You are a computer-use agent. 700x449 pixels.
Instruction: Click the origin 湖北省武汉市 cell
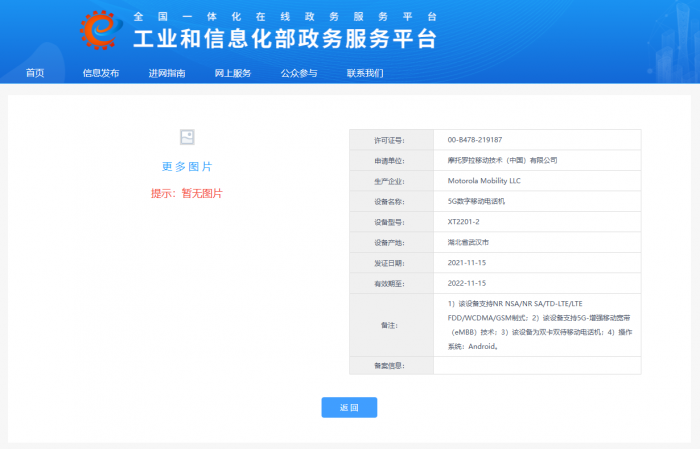[469, 242]
